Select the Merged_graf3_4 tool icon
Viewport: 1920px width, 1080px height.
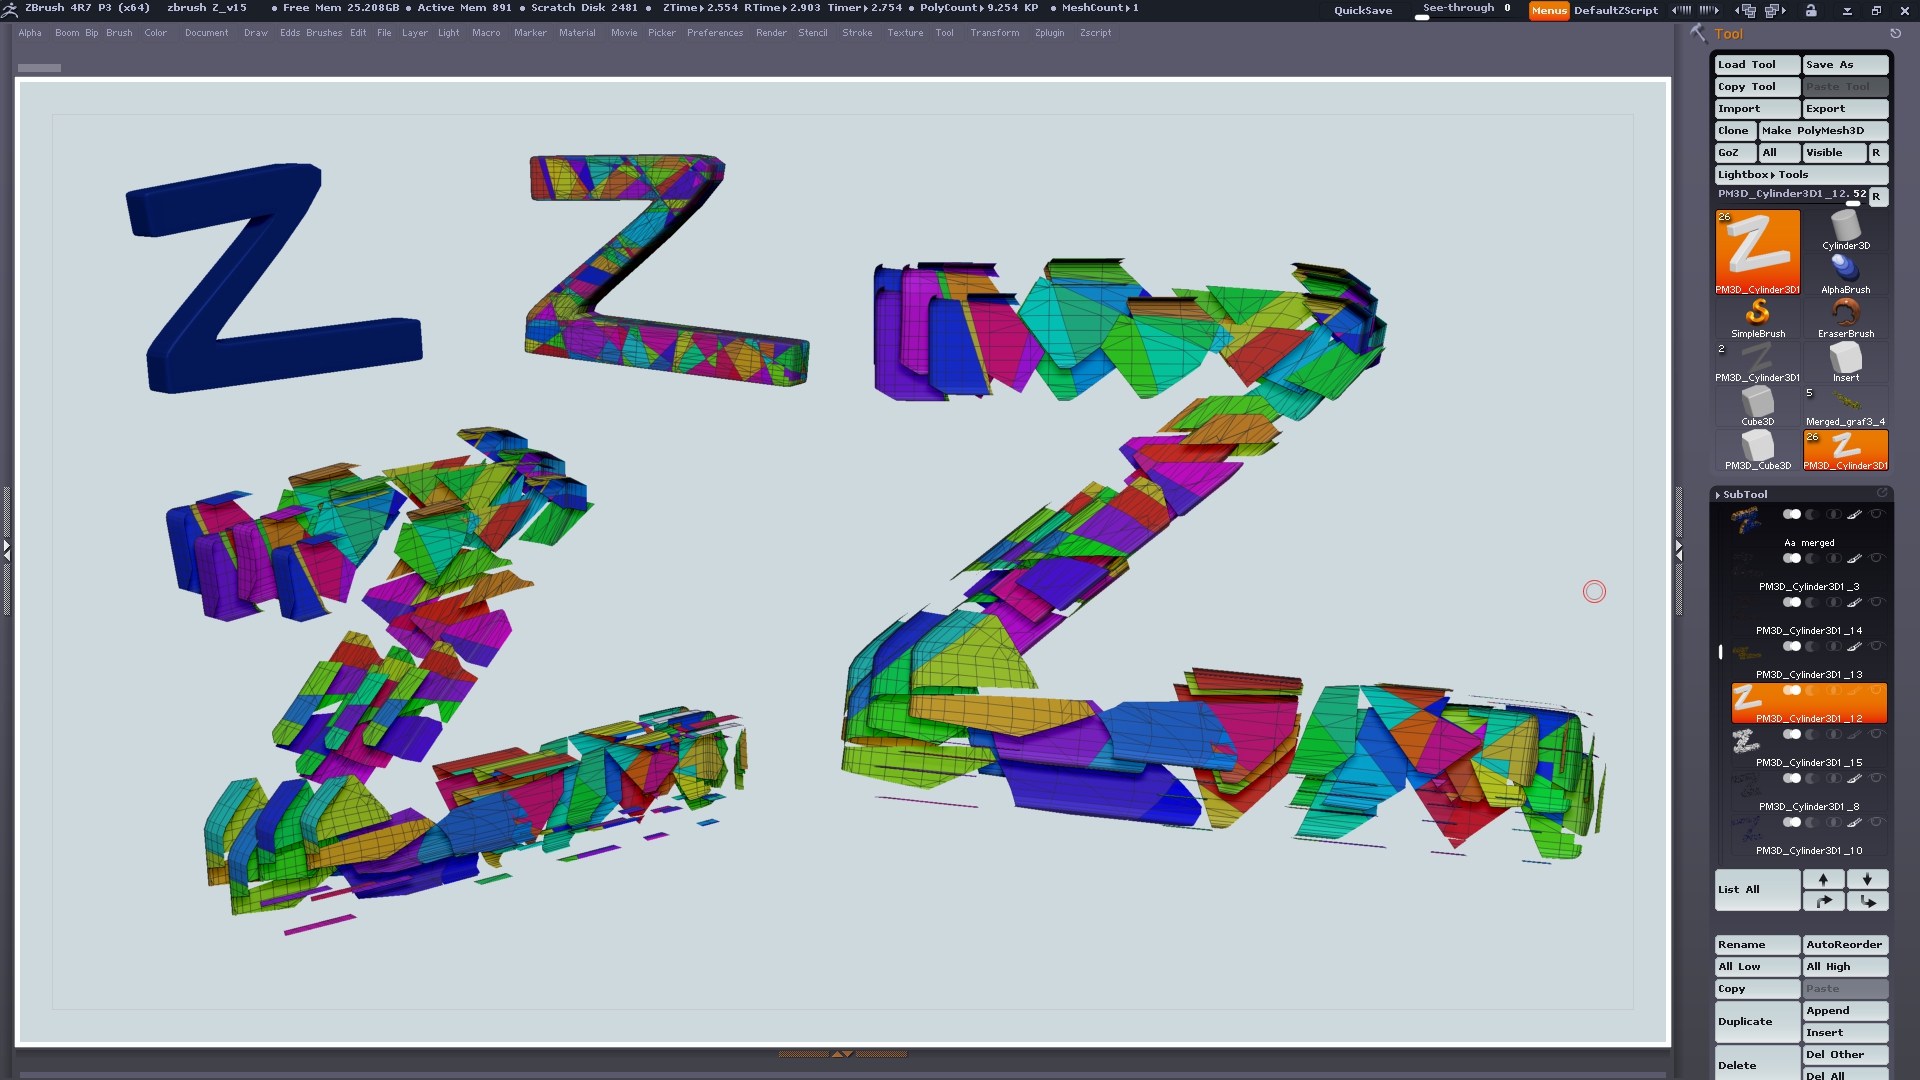(x=1845, y=404)
